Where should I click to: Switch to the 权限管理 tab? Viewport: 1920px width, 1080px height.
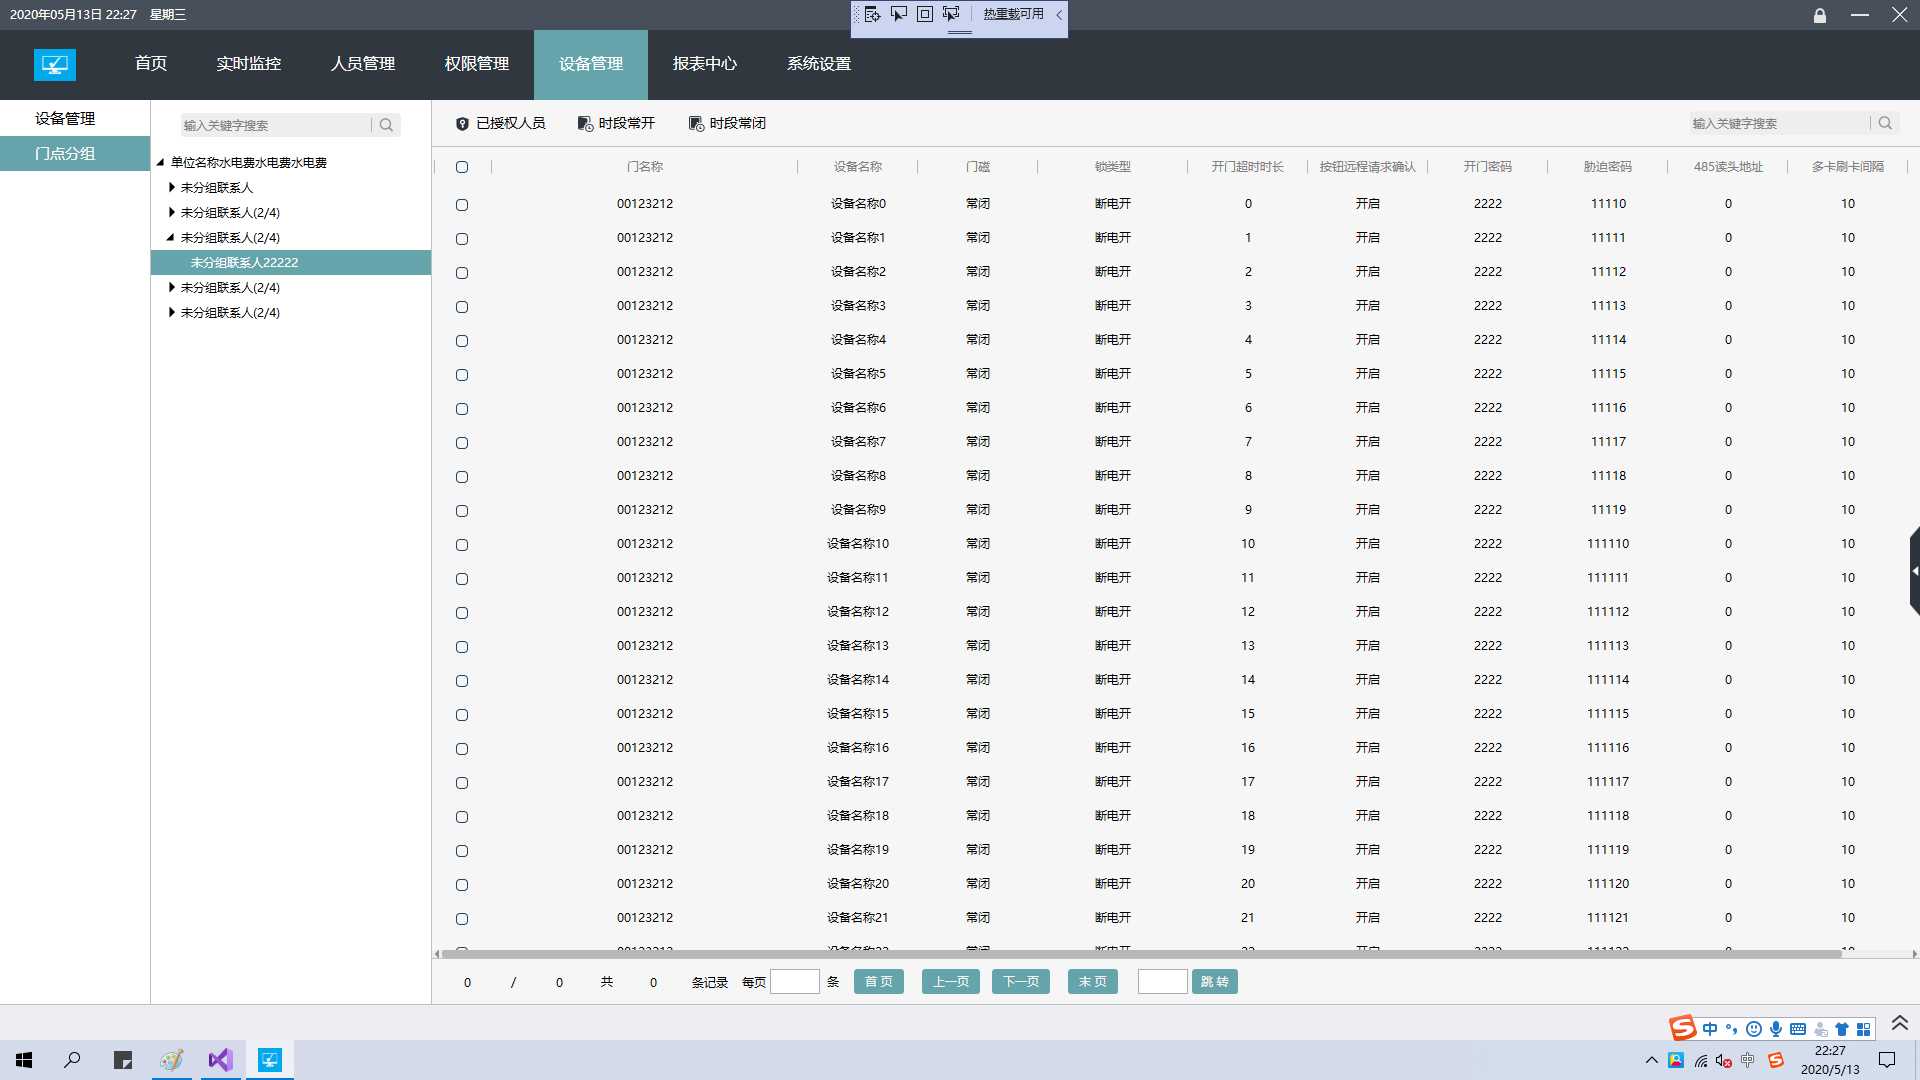477,63
